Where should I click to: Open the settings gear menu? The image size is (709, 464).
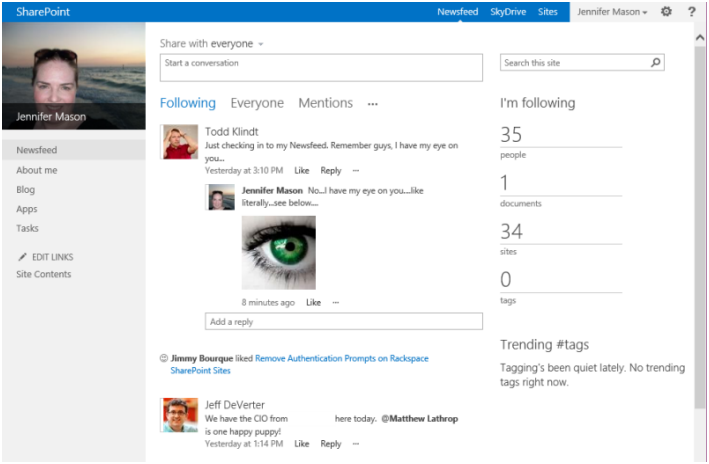tap(666, 12)
